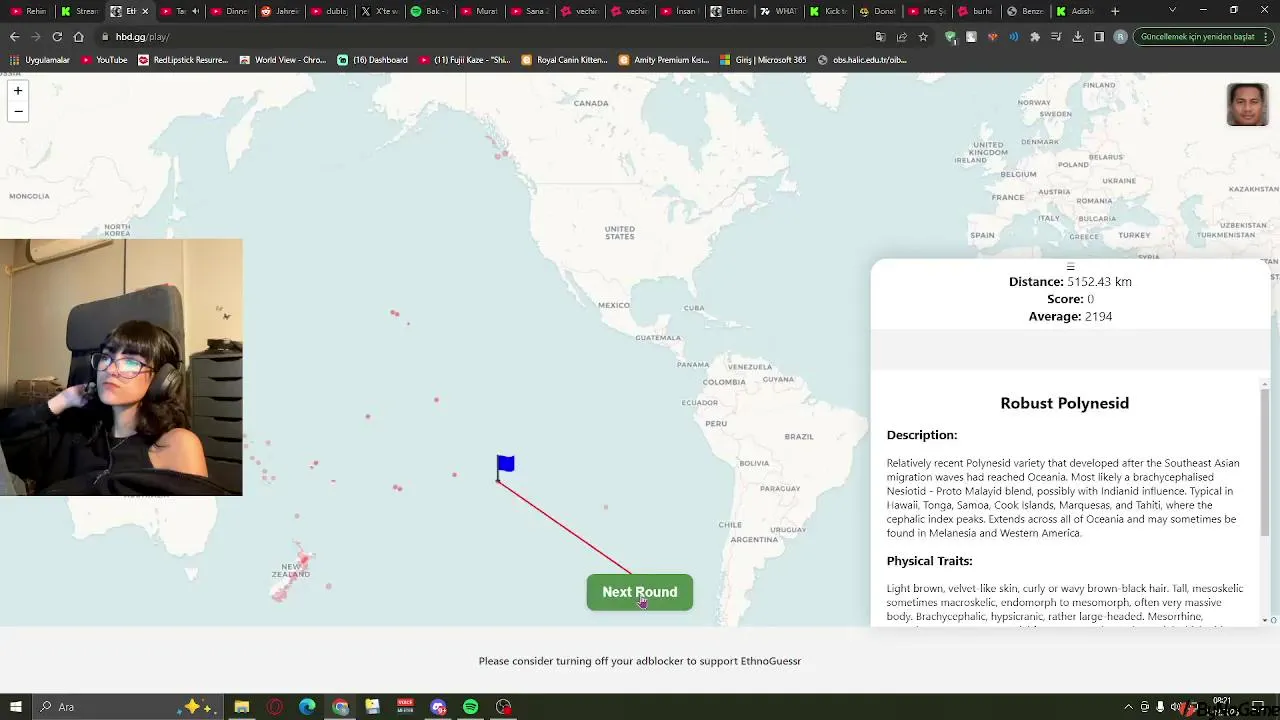Open the Fujii Kaze bookmark

(465, 60)
